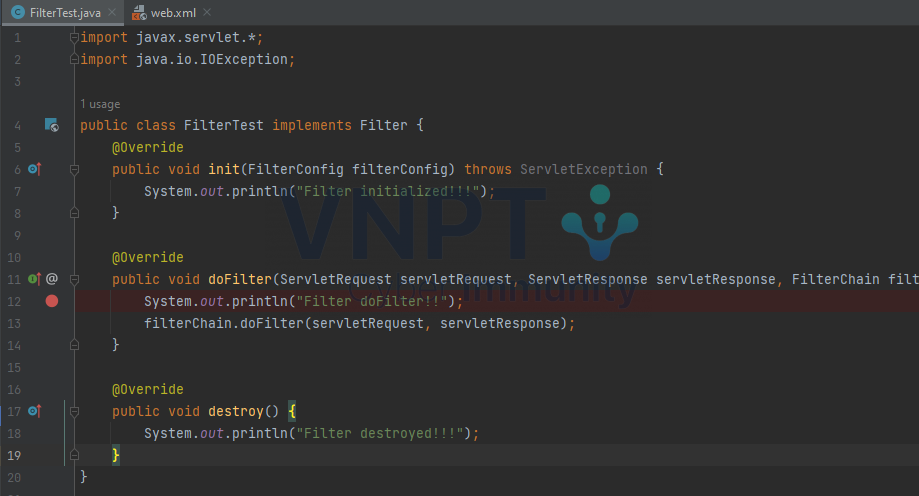Select the FilterTest.java tab
This screenshot has height=496, width=919.
[65, 12]
